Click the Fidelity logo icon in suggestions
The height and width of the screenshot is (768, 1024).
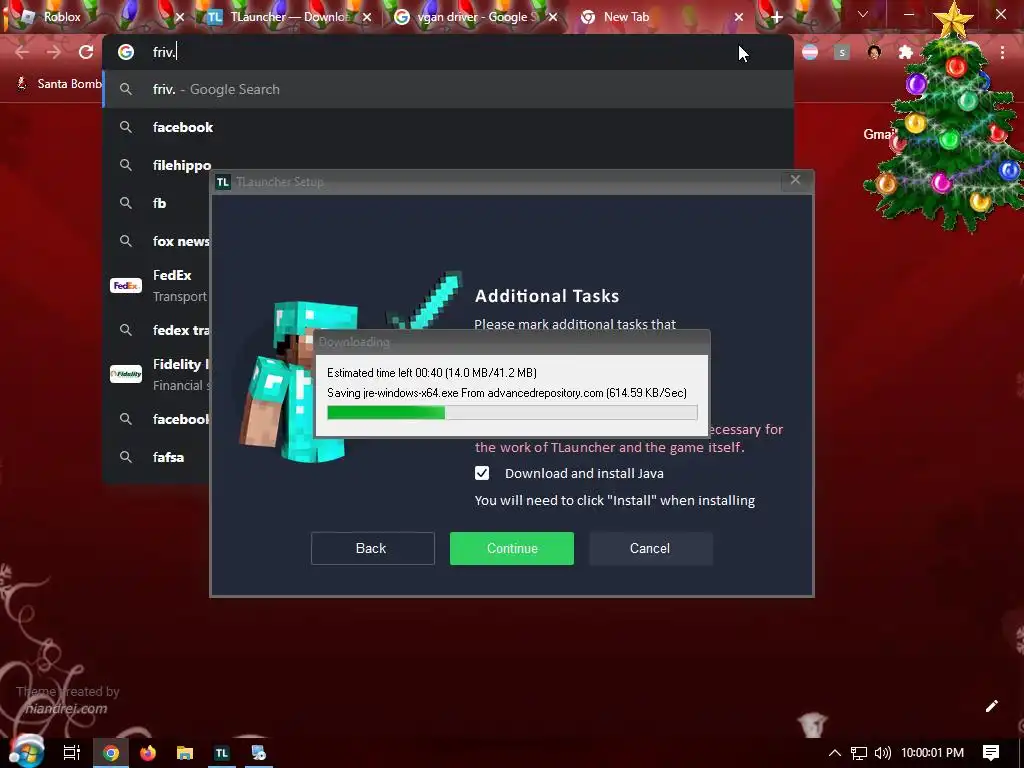click(x=126, y=374)
